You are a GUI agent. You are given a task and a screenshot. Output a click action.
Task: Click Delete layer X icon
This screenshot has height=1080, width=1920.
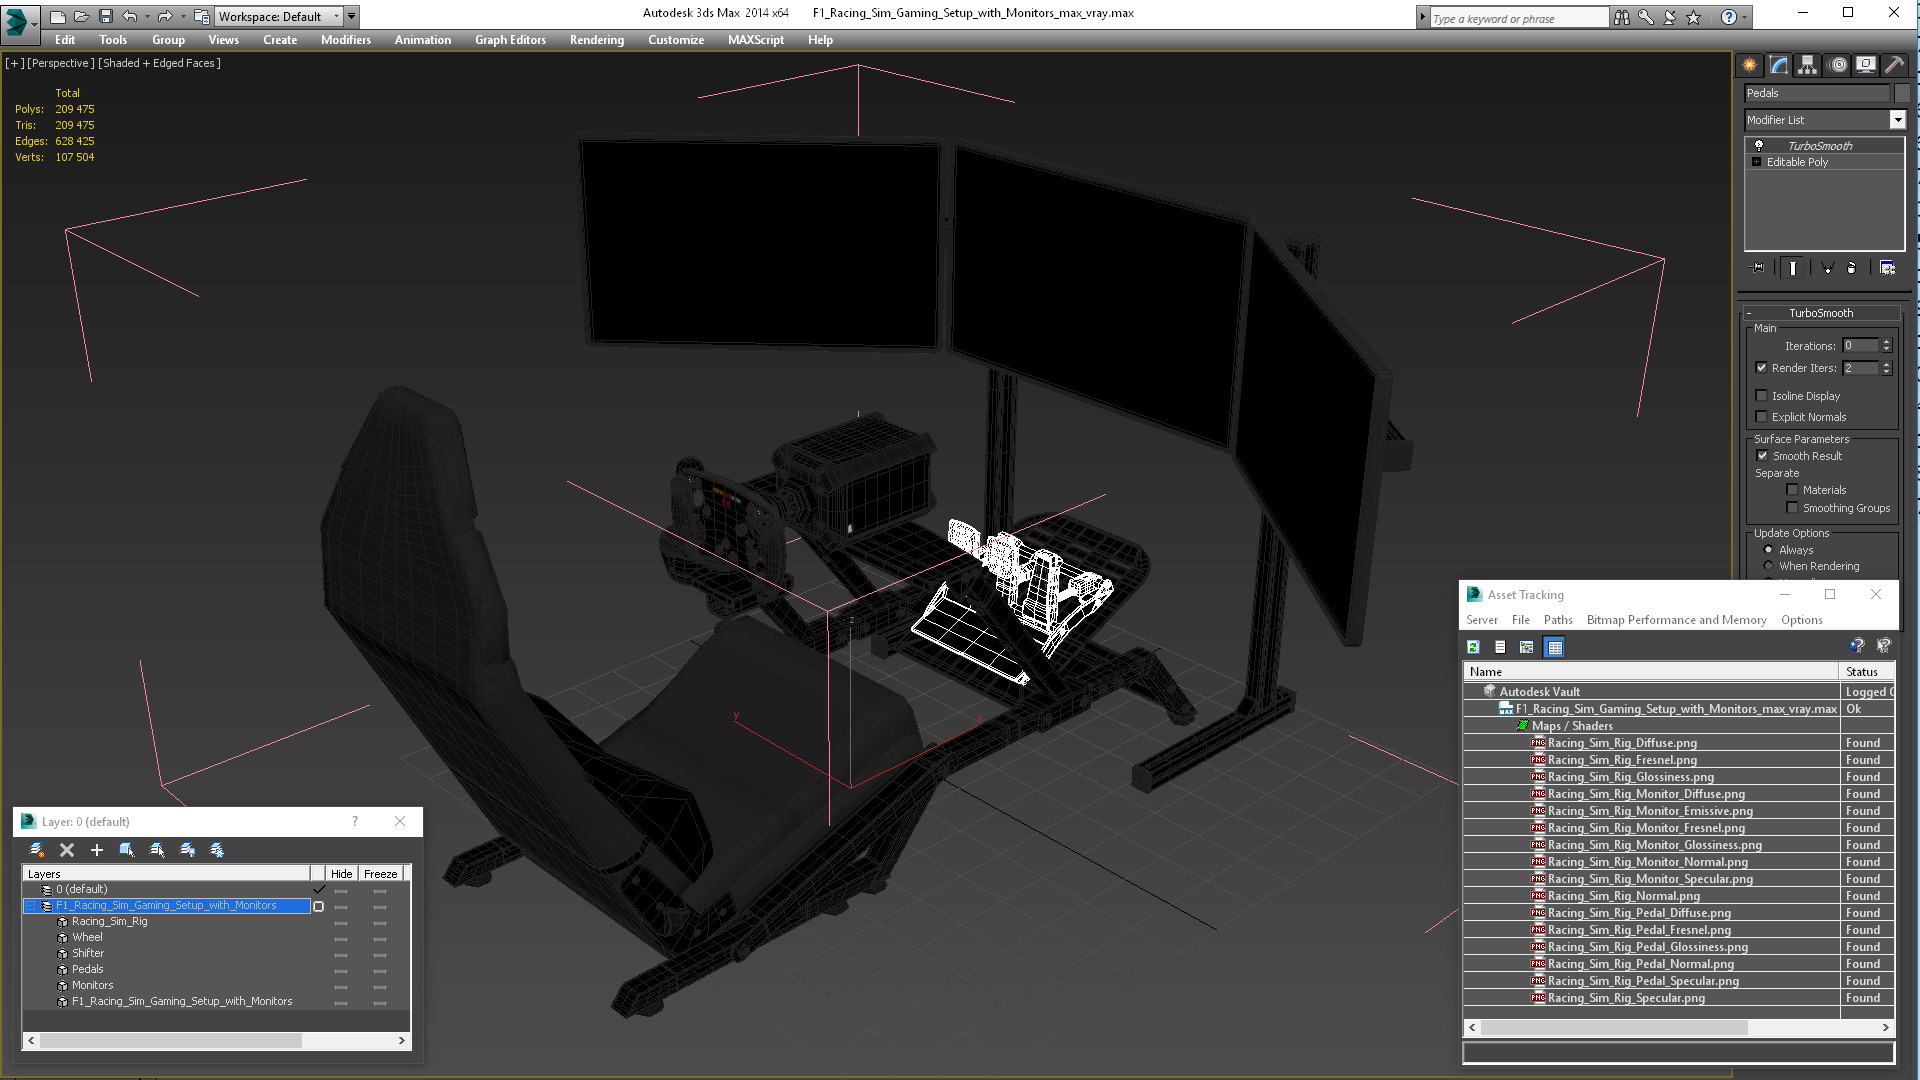[67, 850]
